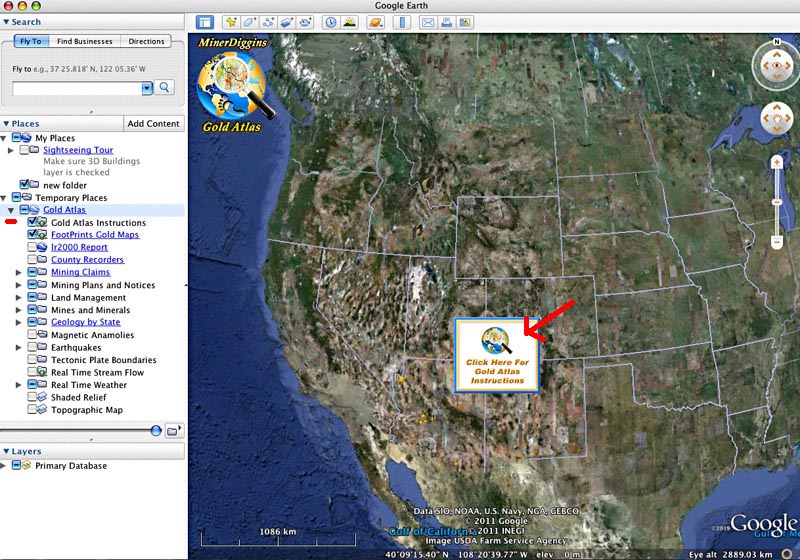Image resolution: width=800 pixels, height=560 pixels.
Task: Select the Mines and Minerals item
Action: click(x=90, y=310)
